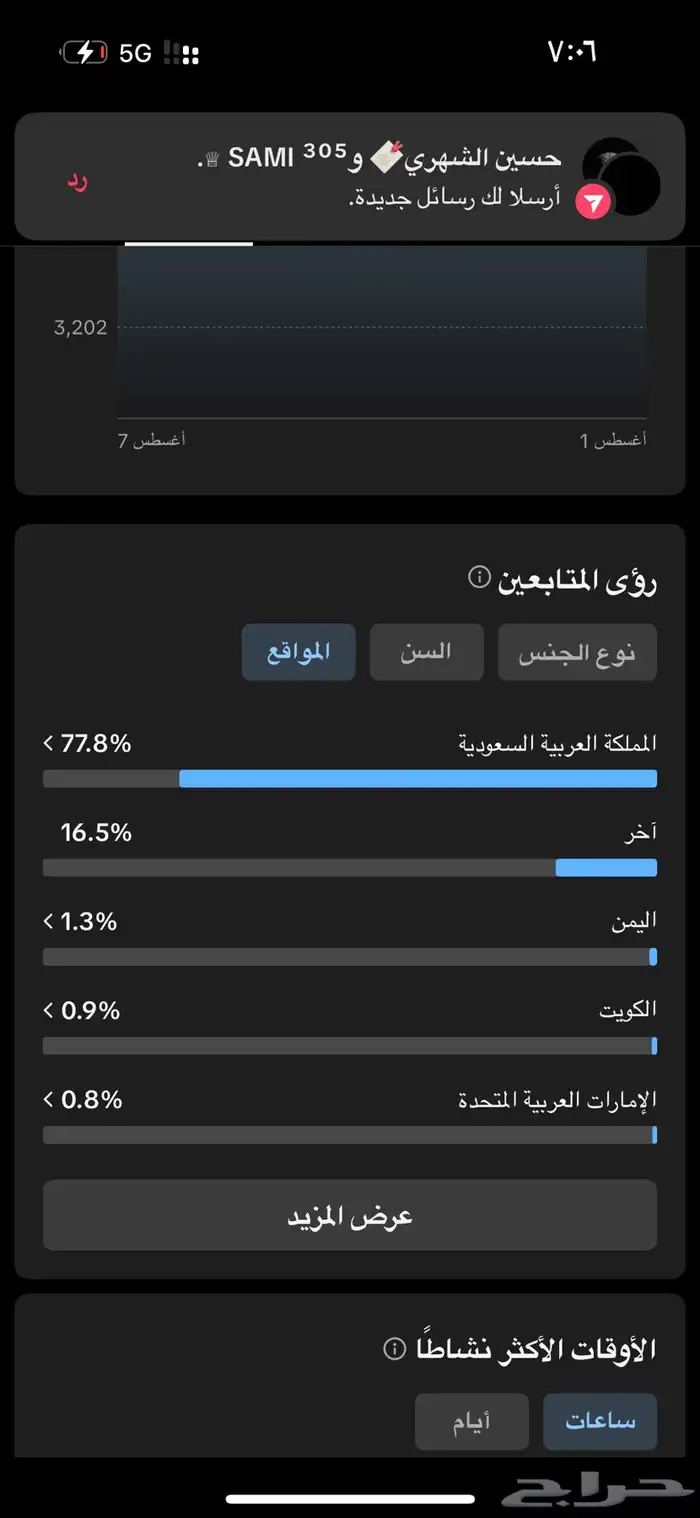Tap the 5G network indicator
This screenshot has height=1518, width=700.
click(135, 53)
